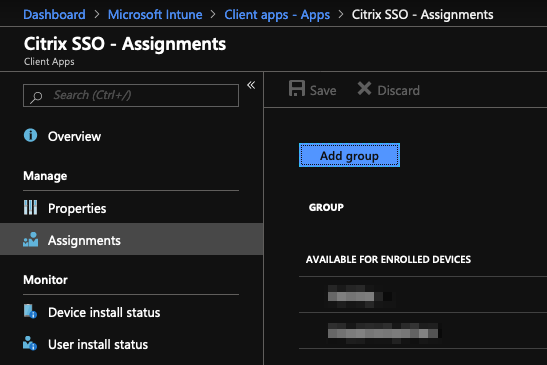Click the Discard label in toolbar

tap(398, 91)
